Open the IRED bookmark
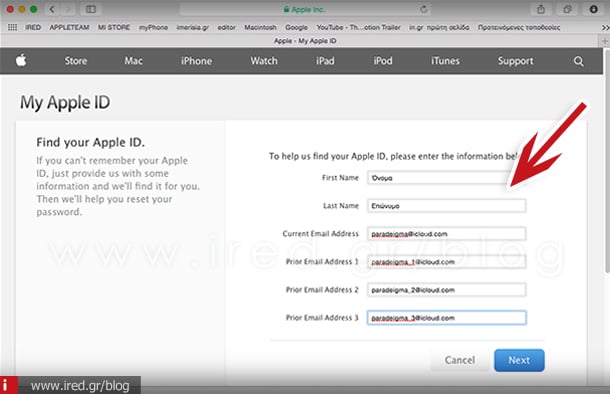Screen dimensions: 610x394 33,27
